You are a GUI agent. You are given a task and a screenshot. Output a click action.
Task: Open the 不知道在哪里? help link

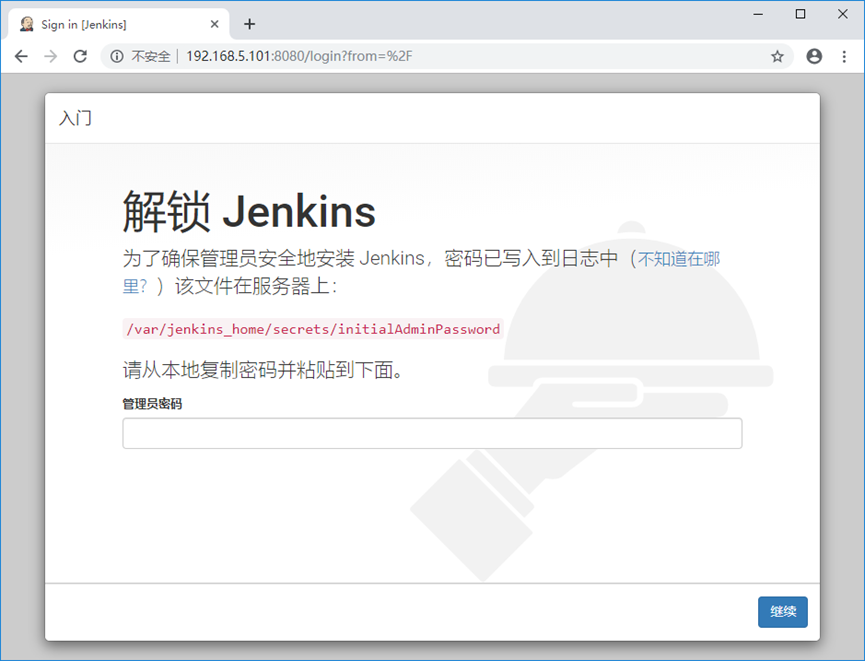(x=679, y=259)
